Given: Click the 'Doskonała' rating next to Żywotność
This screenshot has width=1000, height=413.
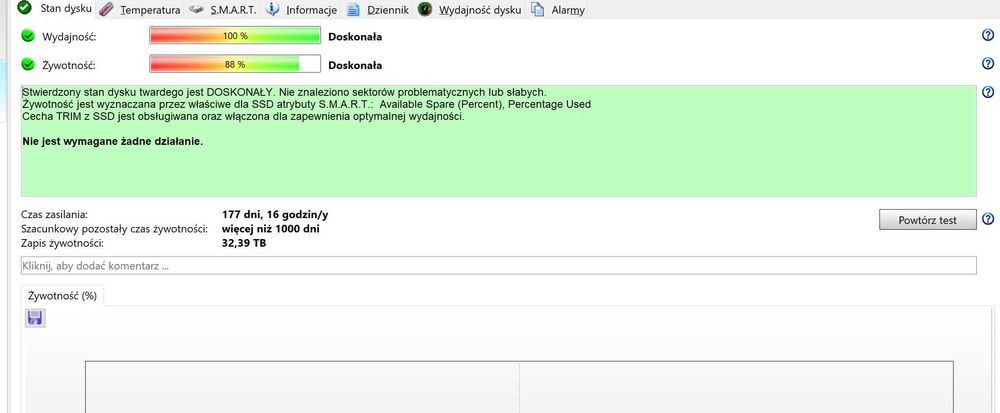Looking at the screenshot, I should click(355, 65).
